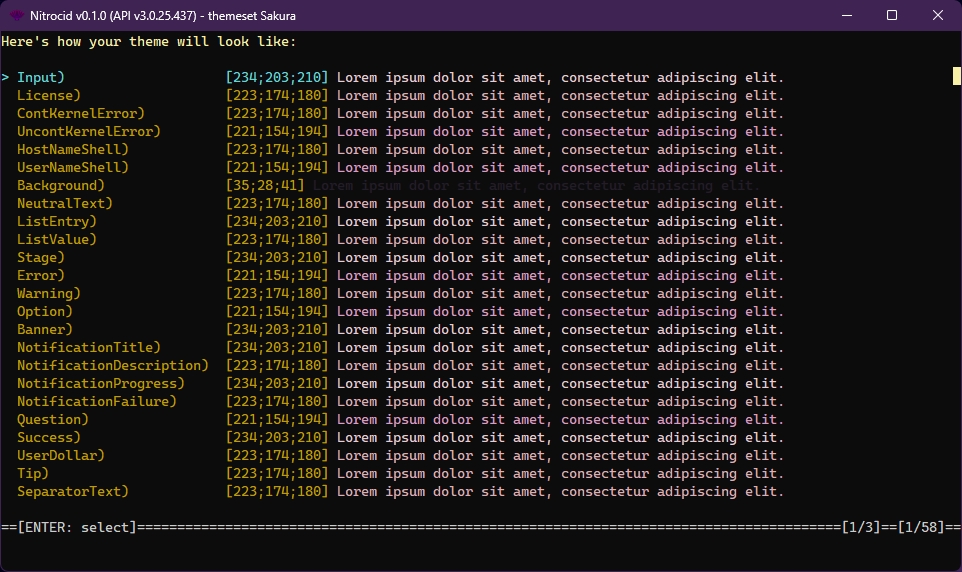This screenshot has height=572, width=962.
Task: Click the yellow scrollbar thumb at right
Action: coord(956,77)
